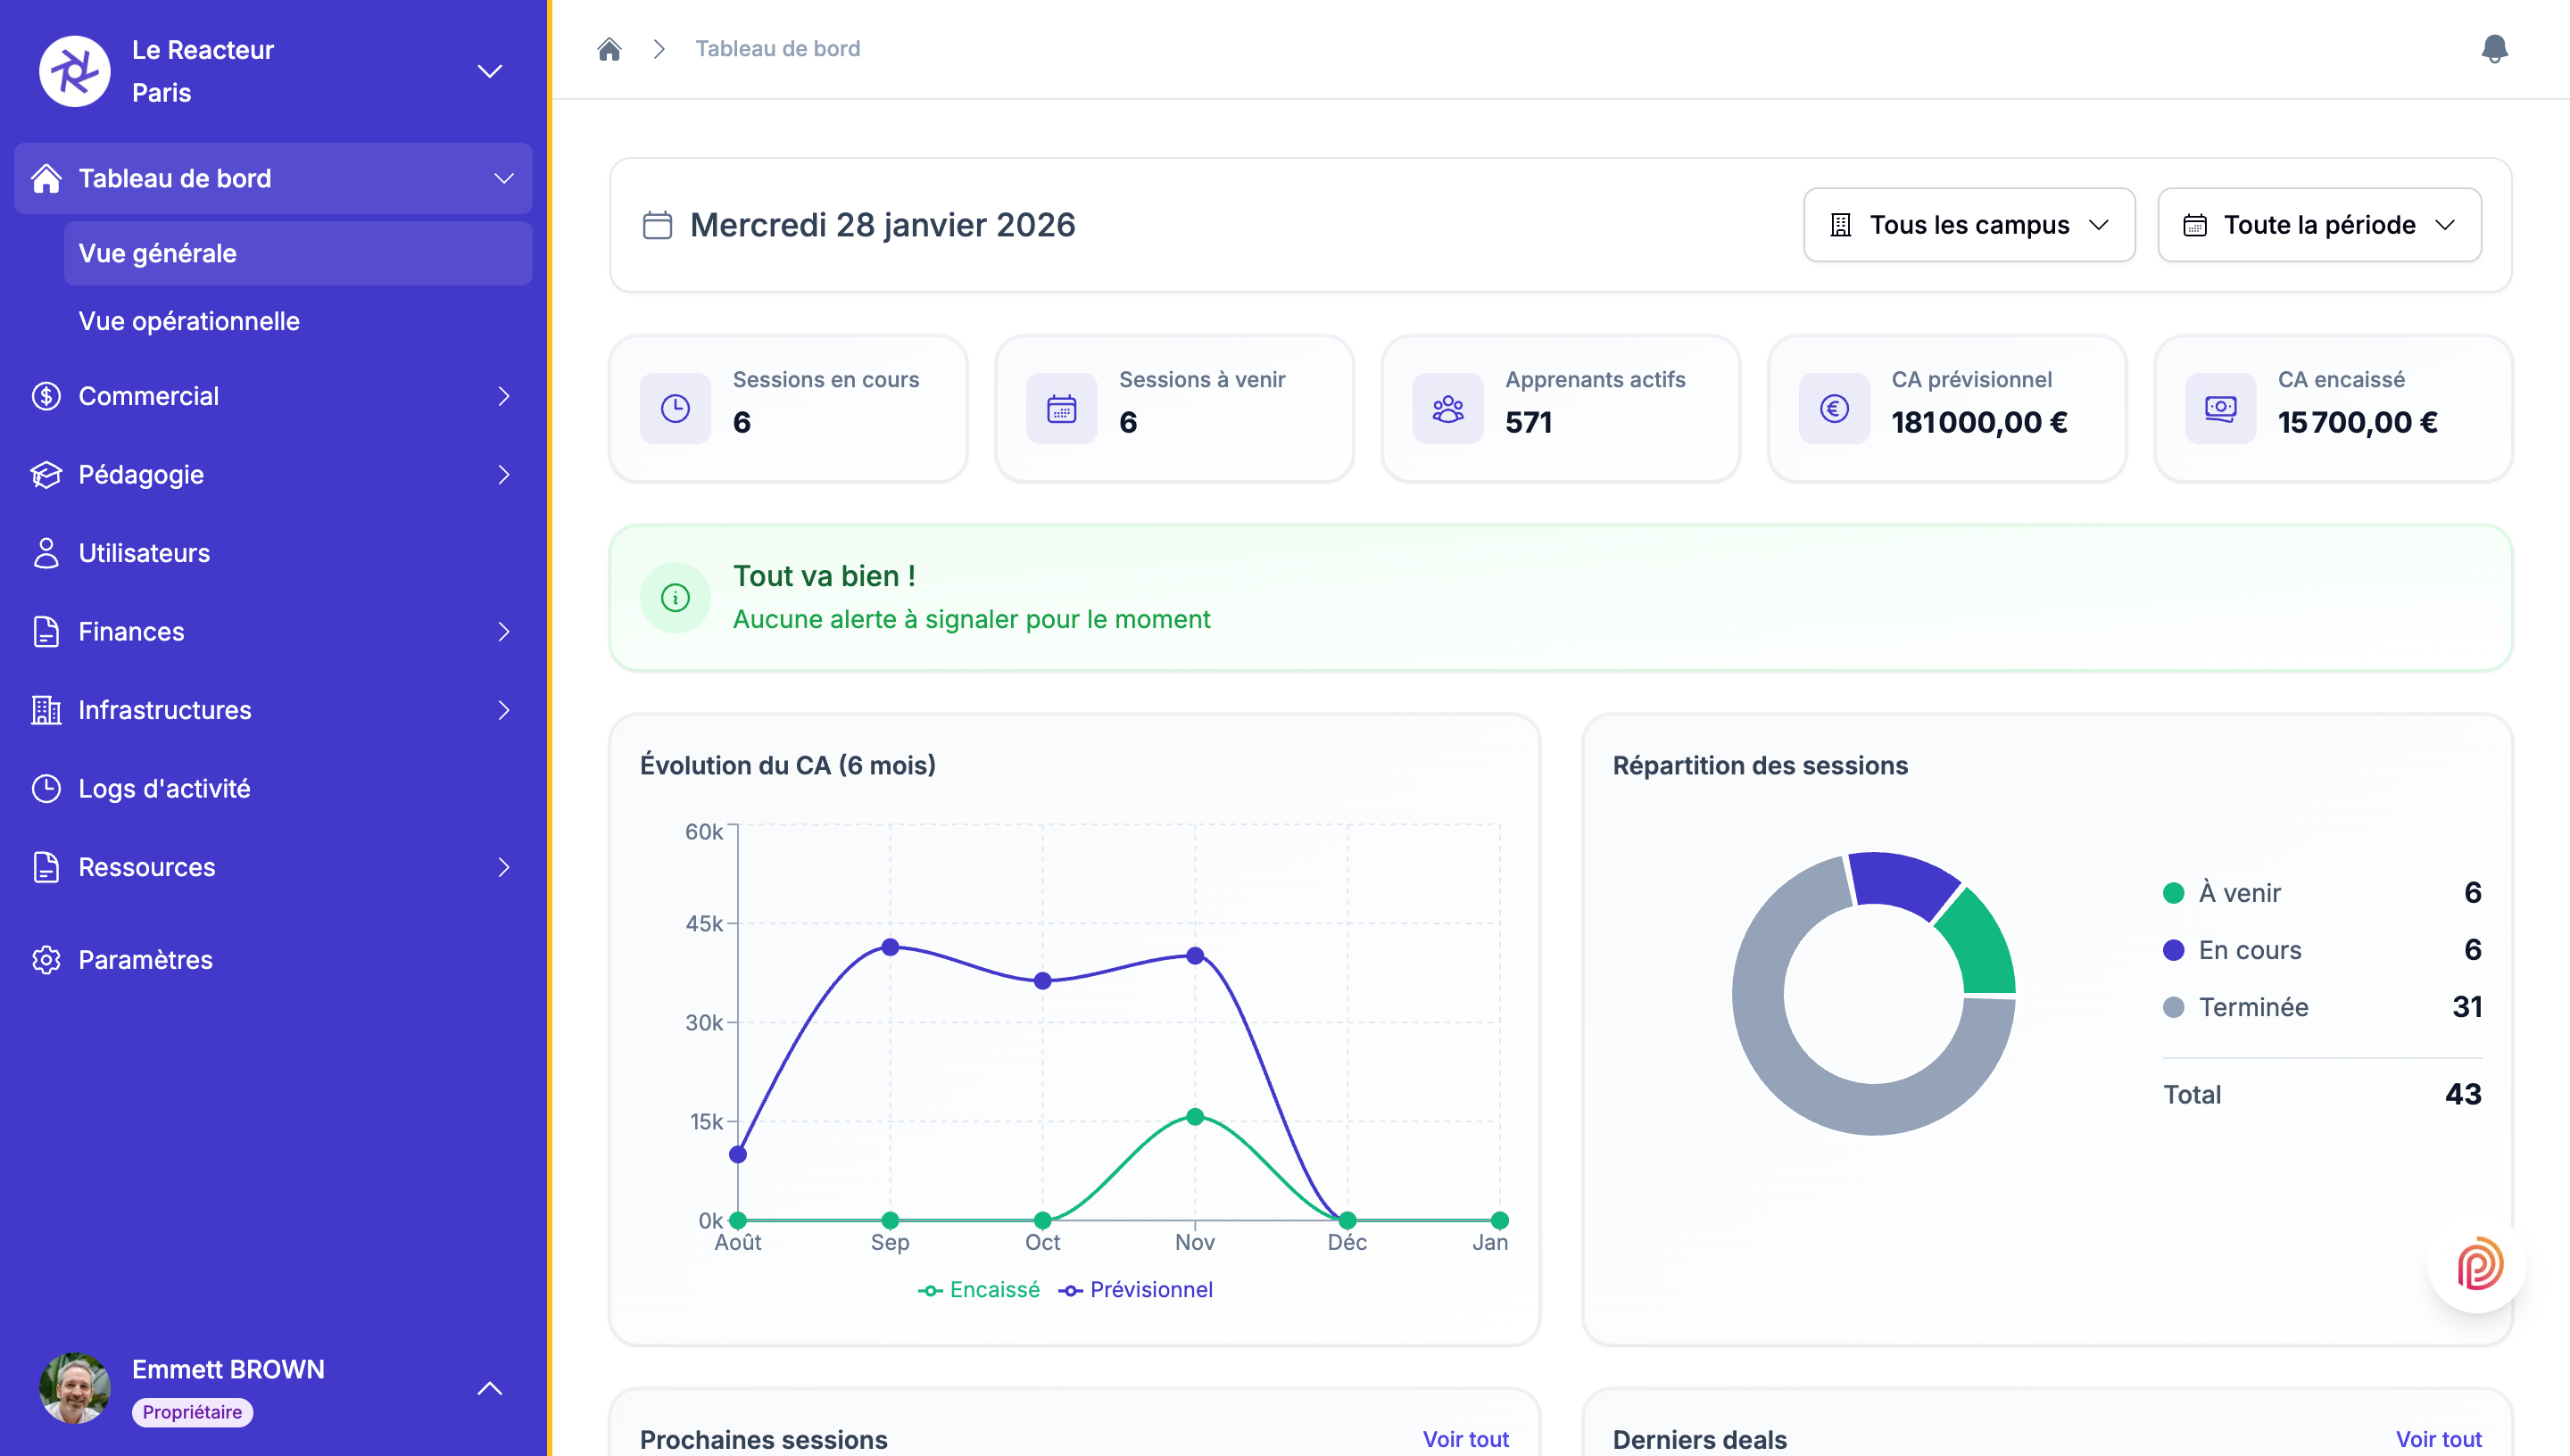Open the Commercial section icon
Viewport: 2570px width, 1456px height.
tap(46, 396)
